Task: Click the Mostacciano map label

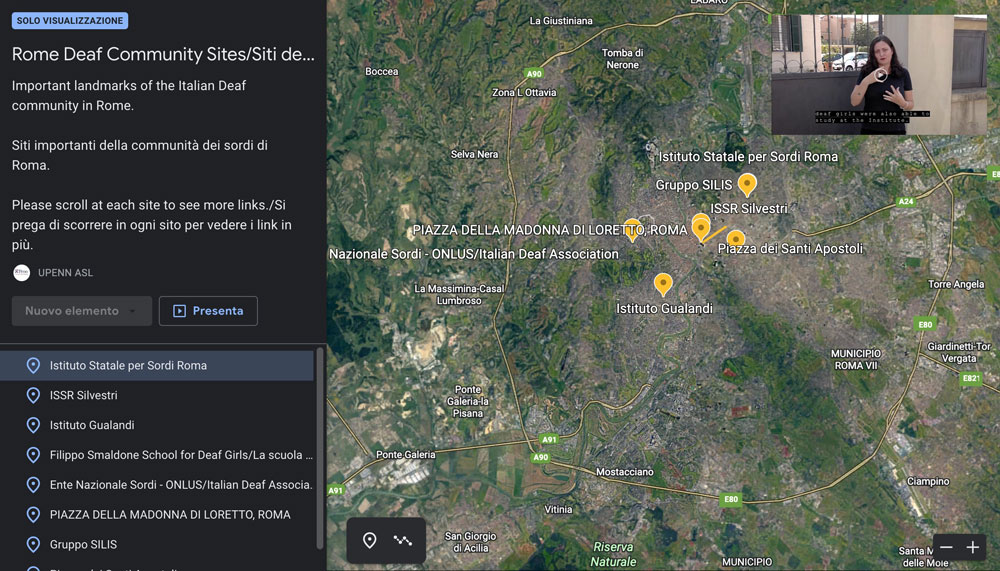Action: pyautogui.click(x=624, y=472)
